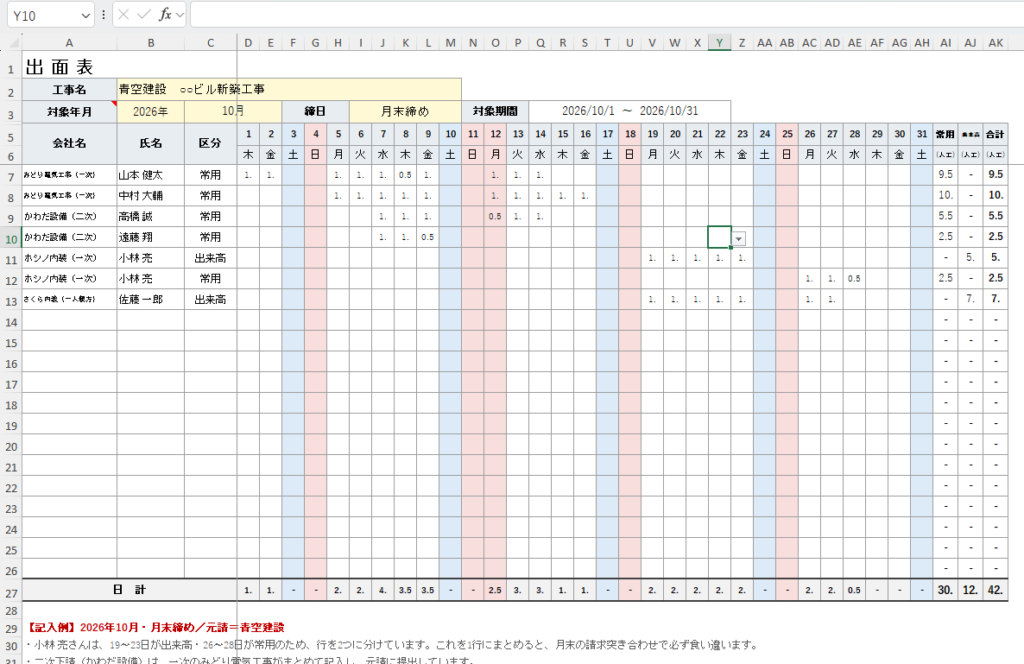Click the formula bar cancel X icon
Image resolution: width=1024 pixels, height=664 pixels.
pos(124,14)
